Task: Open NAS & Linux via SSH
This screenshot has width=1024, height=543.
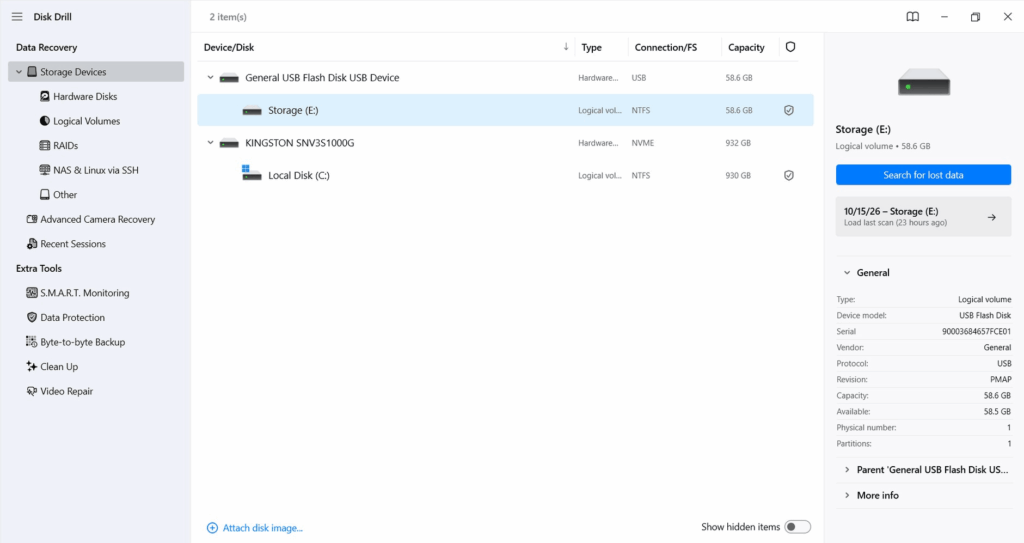Action: pos(95,171)
